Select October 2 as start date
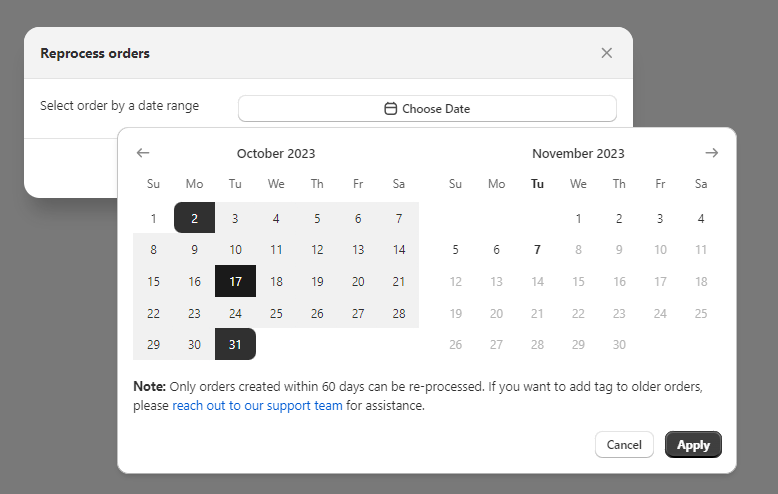 pyautogui.click(x=194, y=218)
